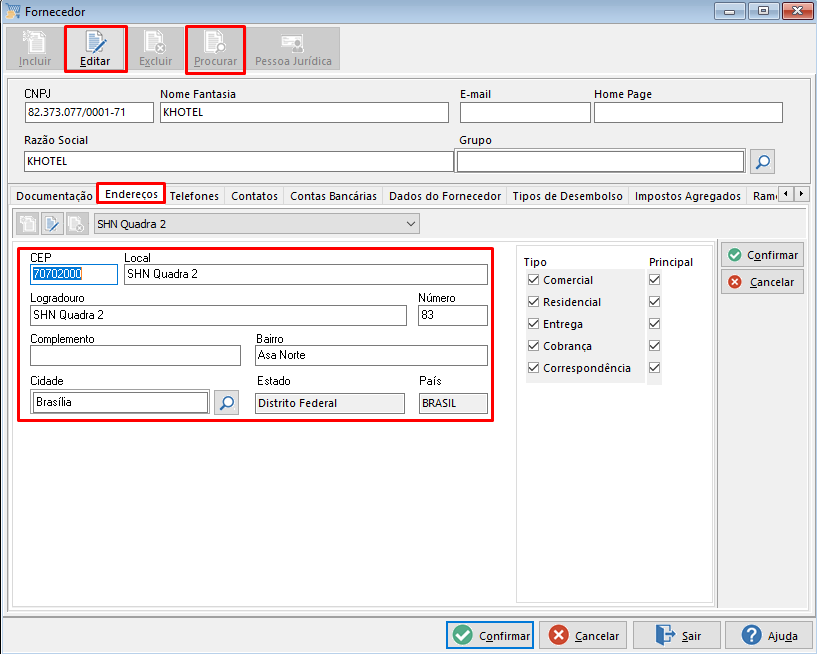Toggle Principal checkbox for Residencial
Viewport: 817px width, 654px height.
click(654, 302)
